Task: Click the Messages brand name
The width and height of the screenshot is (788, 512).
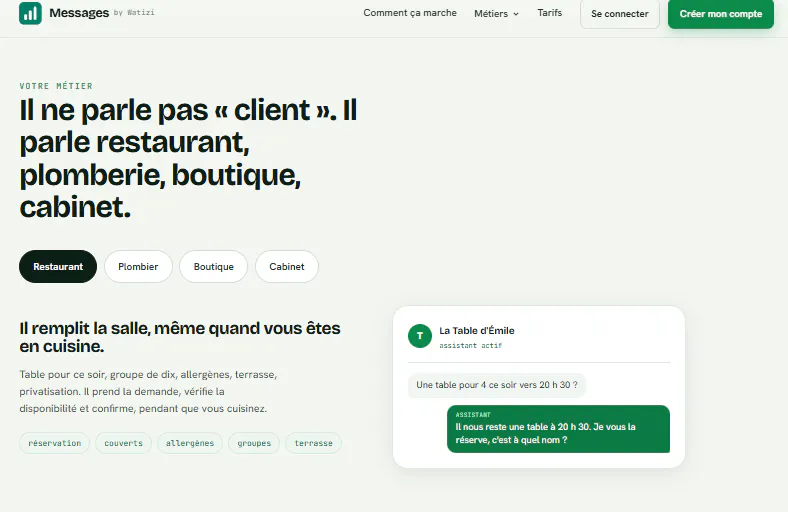Action: tap(79, 13)
